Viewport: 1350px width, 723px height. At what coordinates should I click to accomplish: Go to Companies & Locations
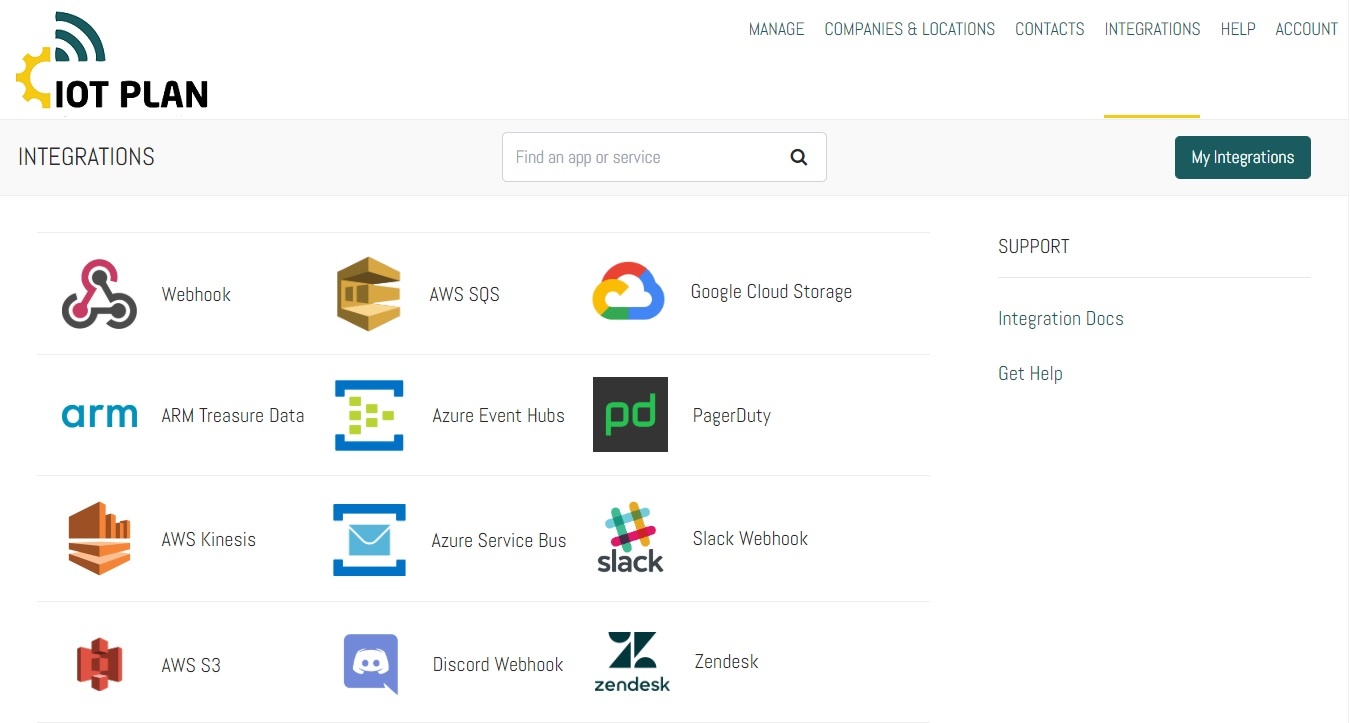click(x=909, y=29)
